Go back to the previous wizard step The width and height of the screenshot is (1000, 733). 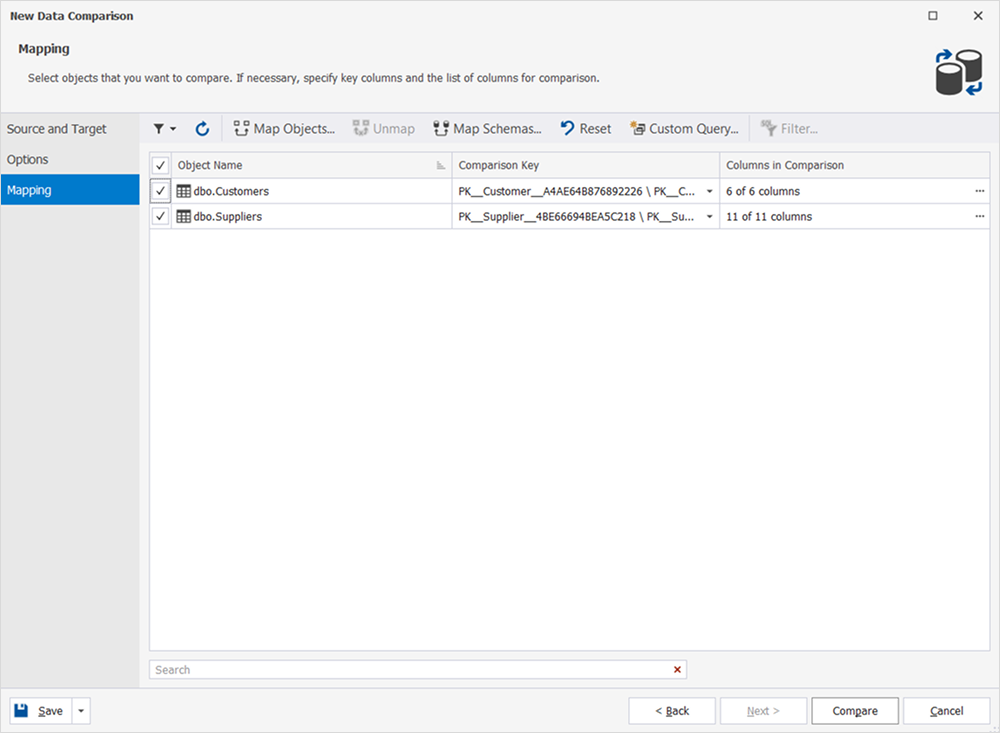[x=671, y=710]
